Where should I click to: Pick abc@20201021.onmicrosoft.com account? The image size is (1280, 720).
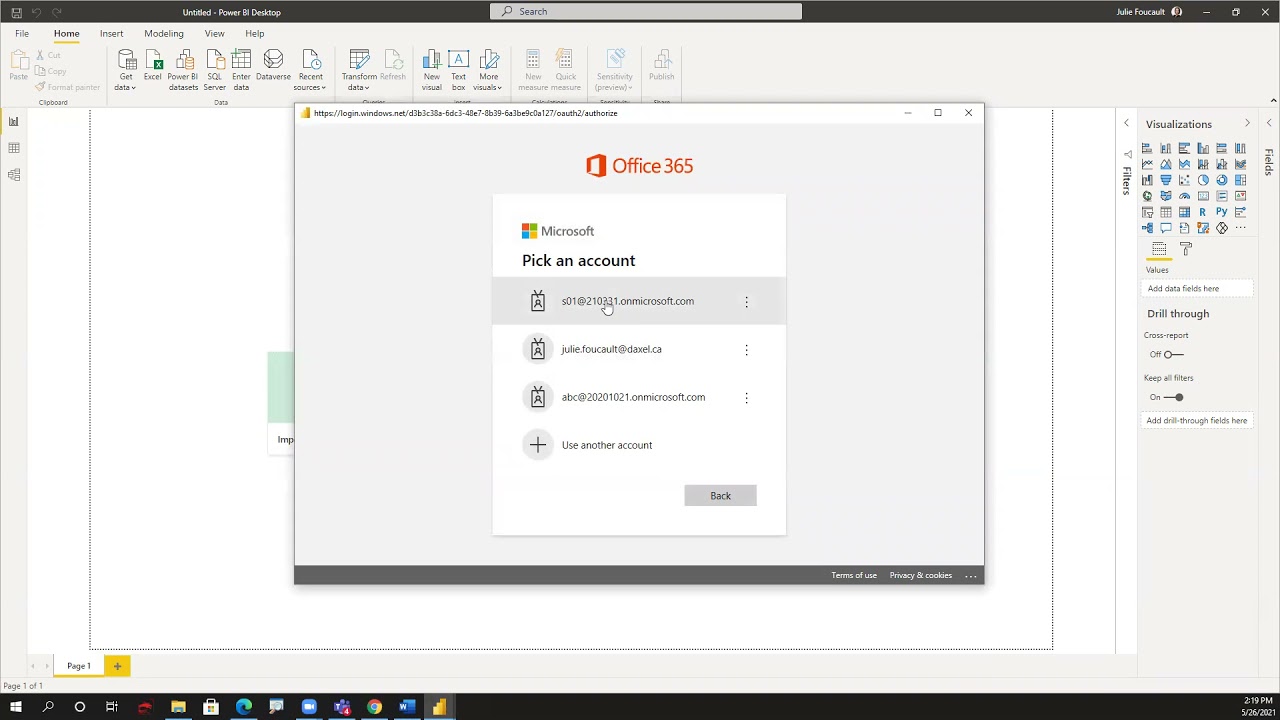click(639, 397)
